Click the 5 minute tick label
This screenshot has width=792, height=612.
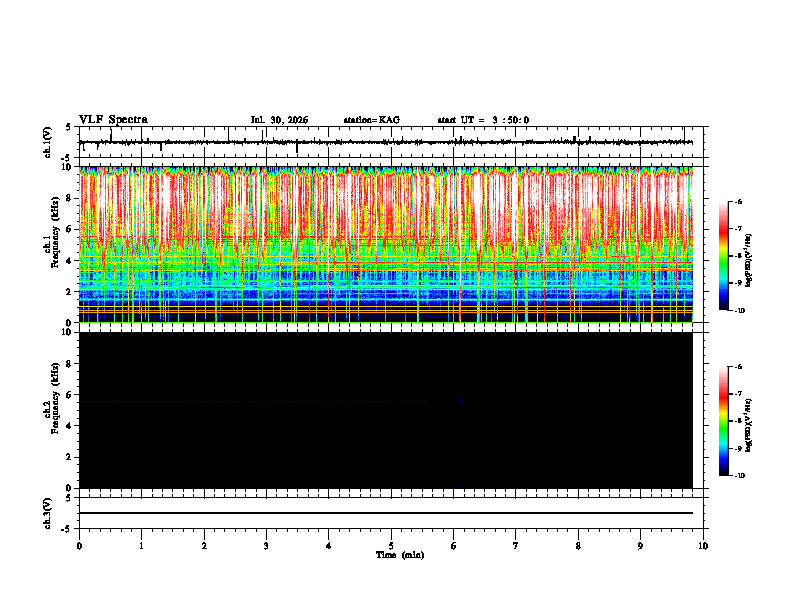click(x=391, y=546)
